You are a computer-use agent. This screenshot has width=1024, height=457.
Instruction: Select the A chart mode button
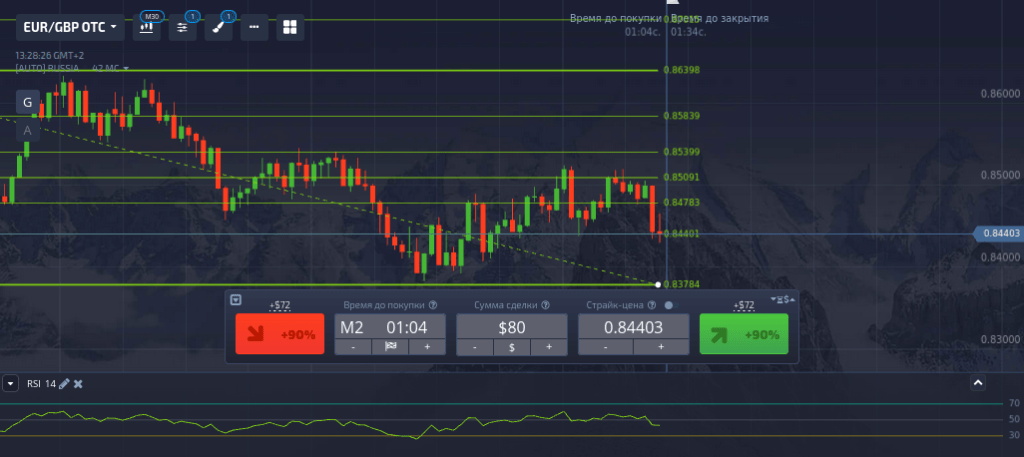coord(28,130)
